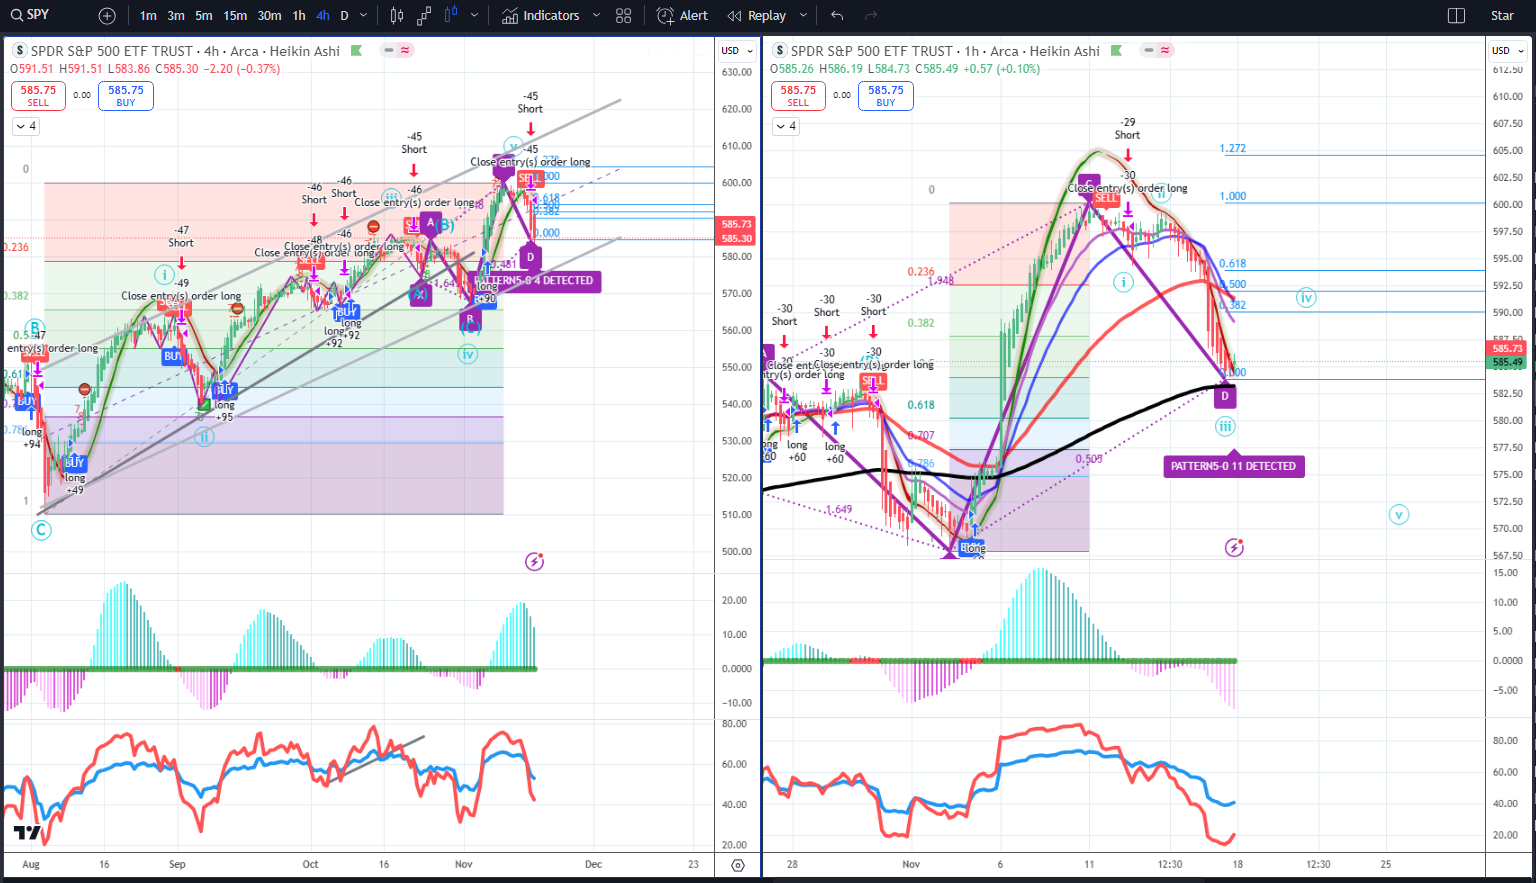Select the 4h interval tab
This screenshot has height=883, width=1536.
click(x=323, y=16)
